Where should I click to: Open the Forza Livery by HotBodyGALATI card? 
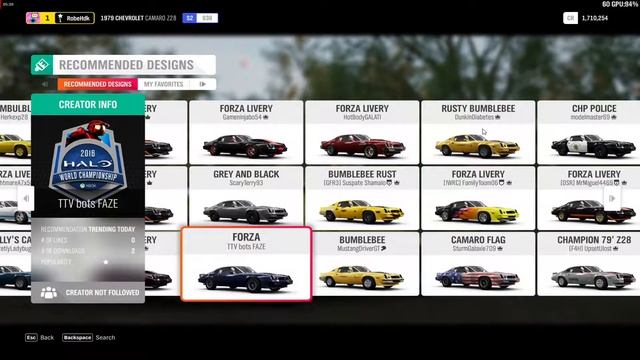[362, 132]
